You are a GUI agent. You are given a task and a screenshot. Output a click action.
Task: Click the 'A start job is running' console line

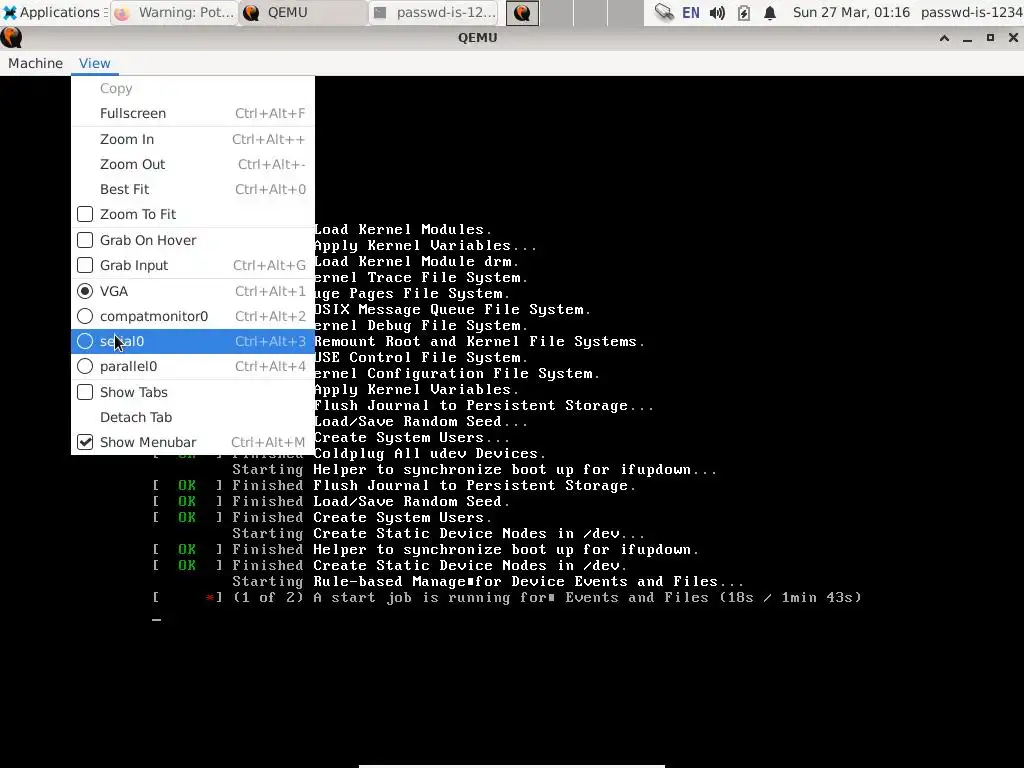click(507, 598)
